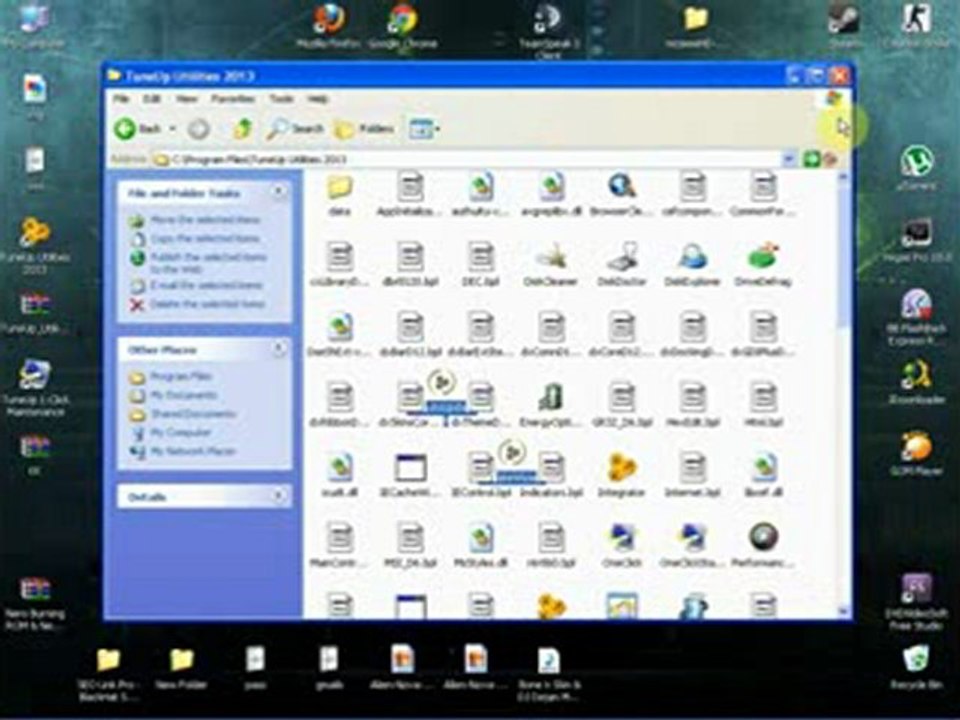The width and height of the screenshot is (960, 720).
Task: Go to Shared Documents in Other Places
Action: tap(193, 414)
